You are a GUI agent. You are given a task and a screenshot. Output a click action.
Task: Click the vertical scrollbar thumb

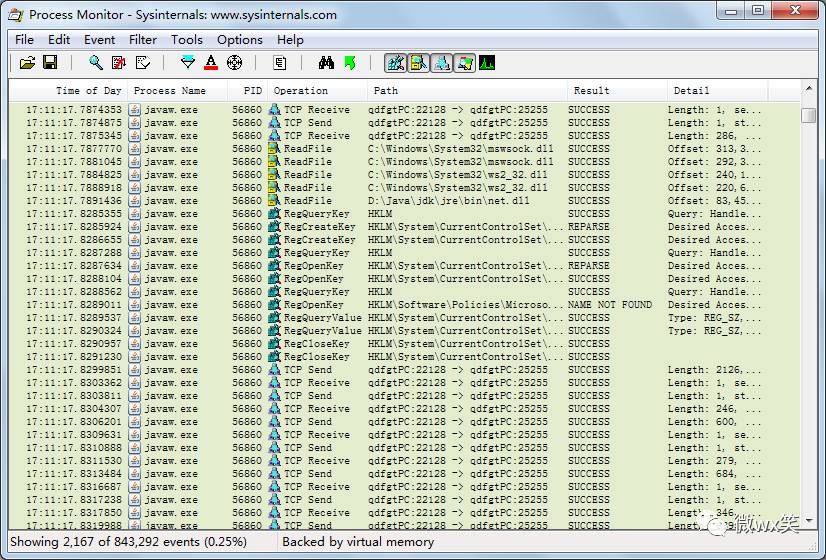(x=809, y=115)
